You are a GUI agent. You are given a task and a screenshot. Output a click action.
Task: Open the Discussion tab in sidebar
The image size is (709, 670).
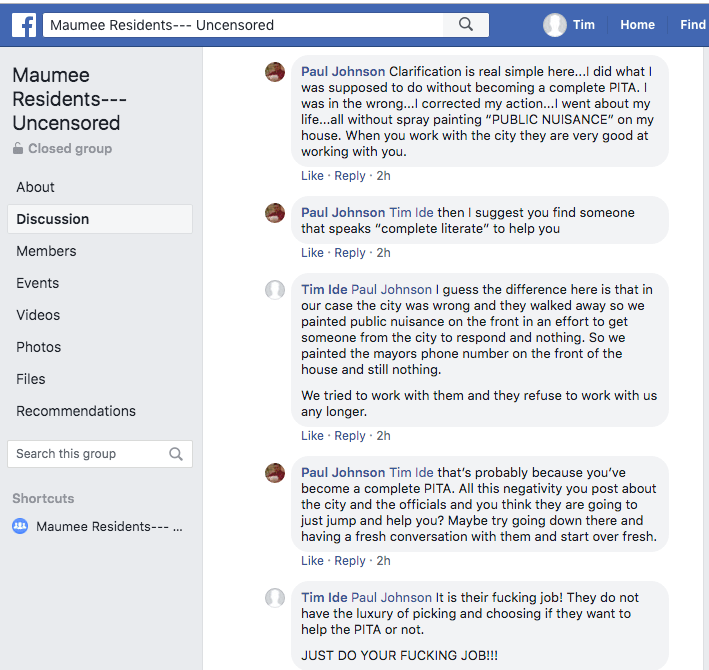tap(53, 219)
